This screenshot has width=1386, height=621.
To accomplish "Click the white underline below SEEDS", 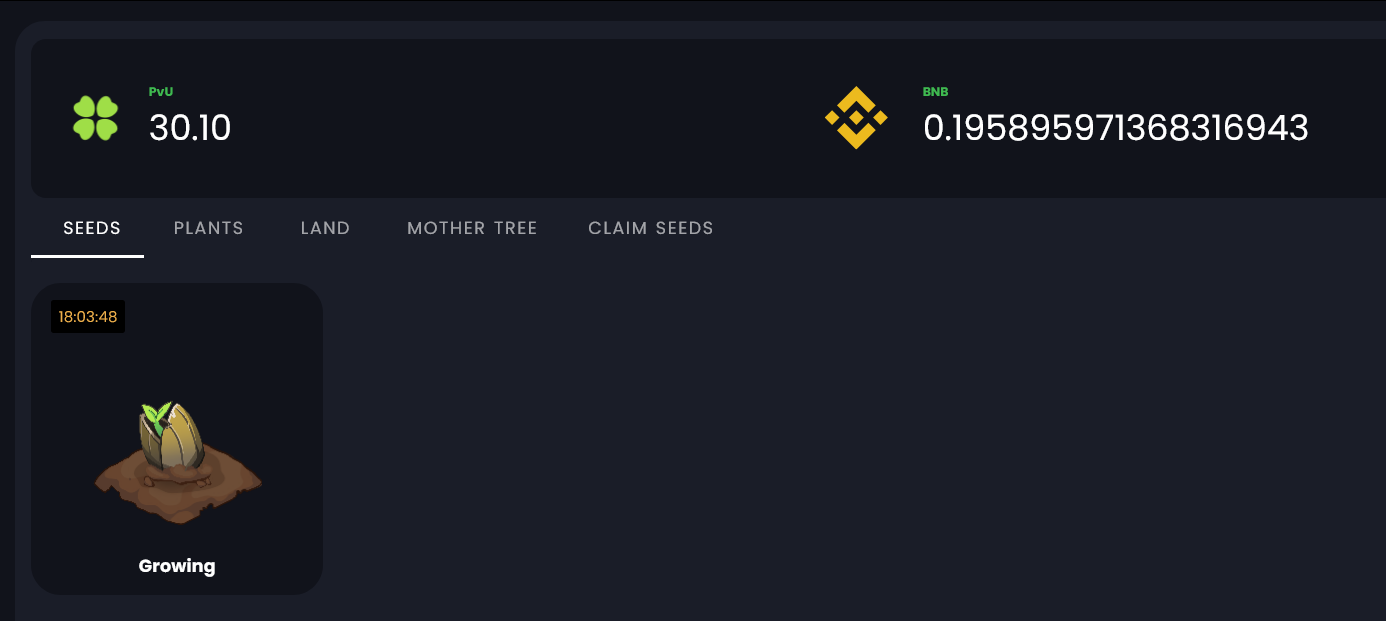I will [x=88, y=256].
